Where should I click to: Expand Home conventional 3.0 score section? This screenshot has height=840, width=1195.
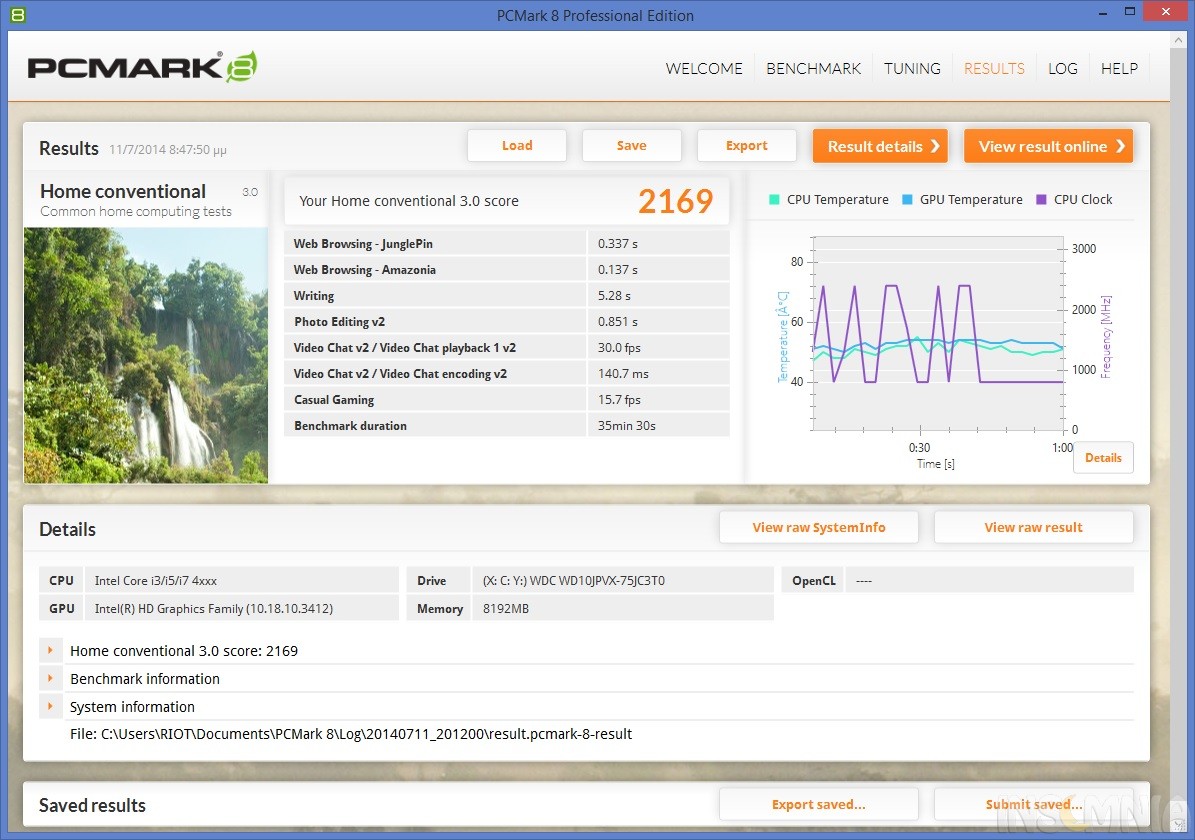tap(50, 650)
